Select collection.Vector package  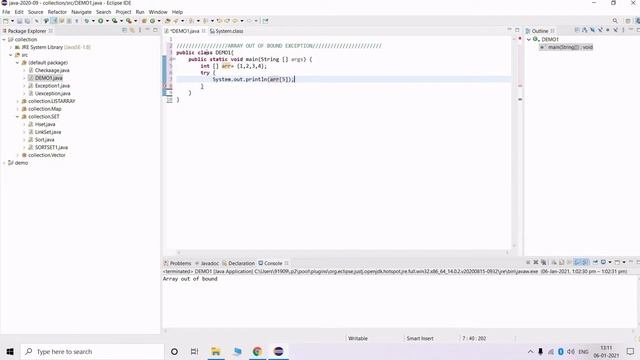click(x=44, y=156)
